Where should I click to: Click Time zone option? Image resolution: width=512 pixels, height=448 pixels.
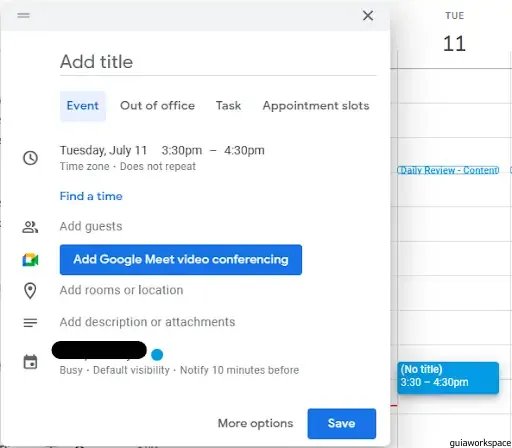85,166
